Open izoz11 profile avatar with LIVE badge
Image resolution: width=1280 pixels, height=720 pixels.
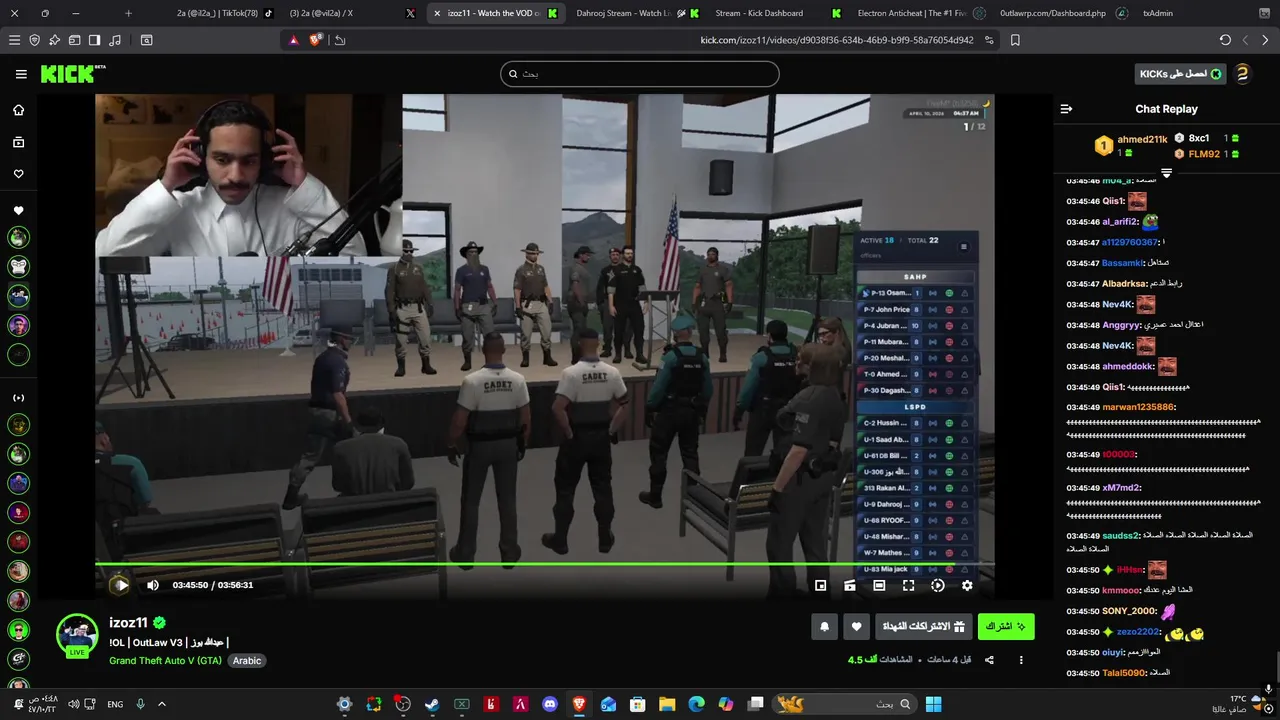click(x=77, y=636)
